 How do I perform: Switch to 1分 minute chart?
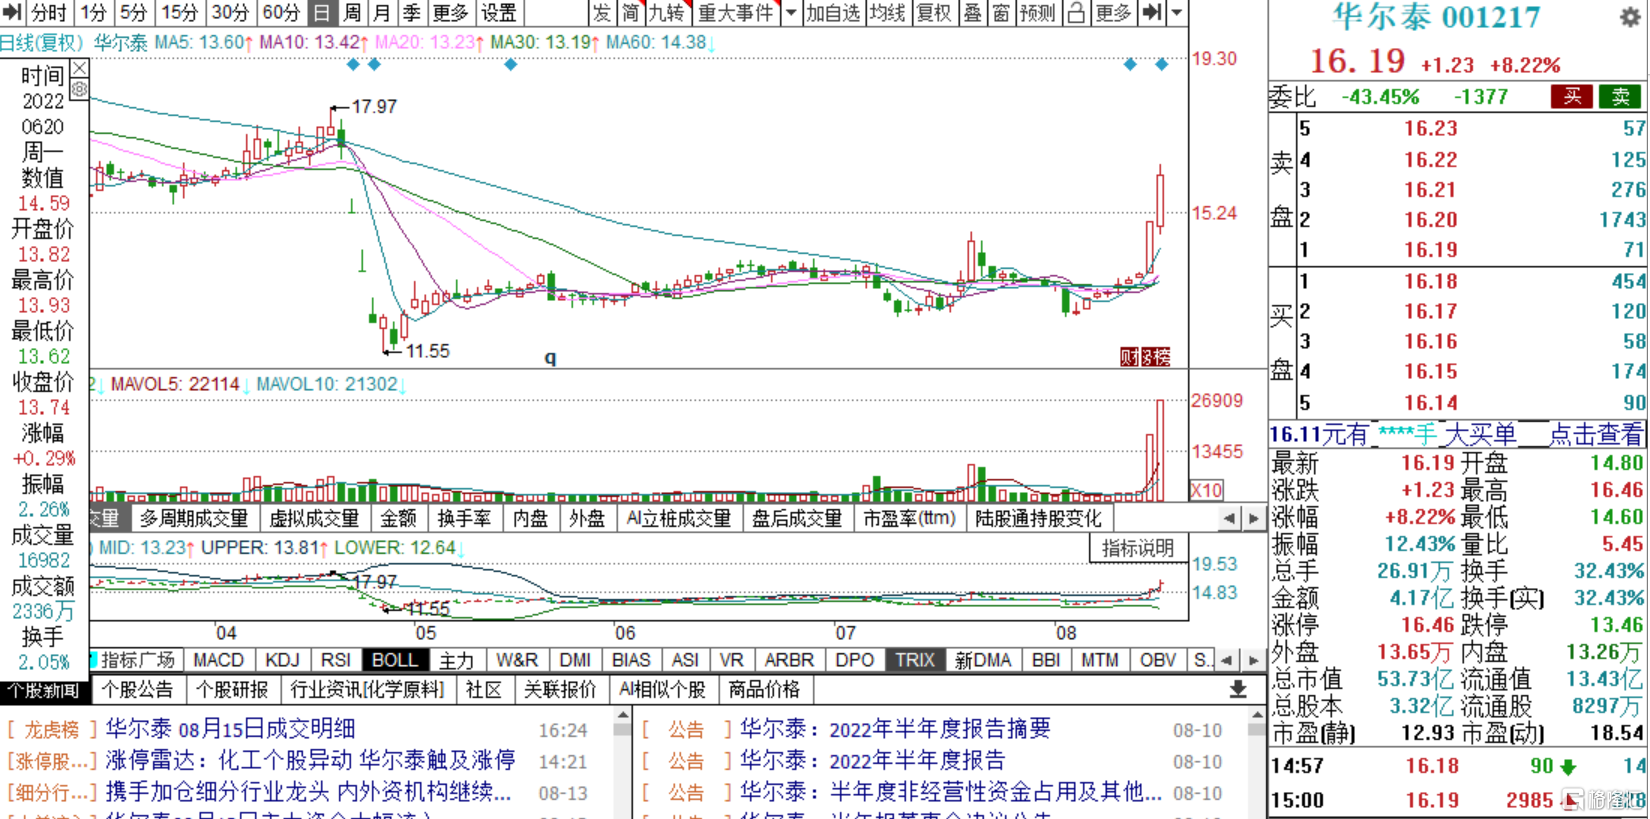click(x=93, y=13)
